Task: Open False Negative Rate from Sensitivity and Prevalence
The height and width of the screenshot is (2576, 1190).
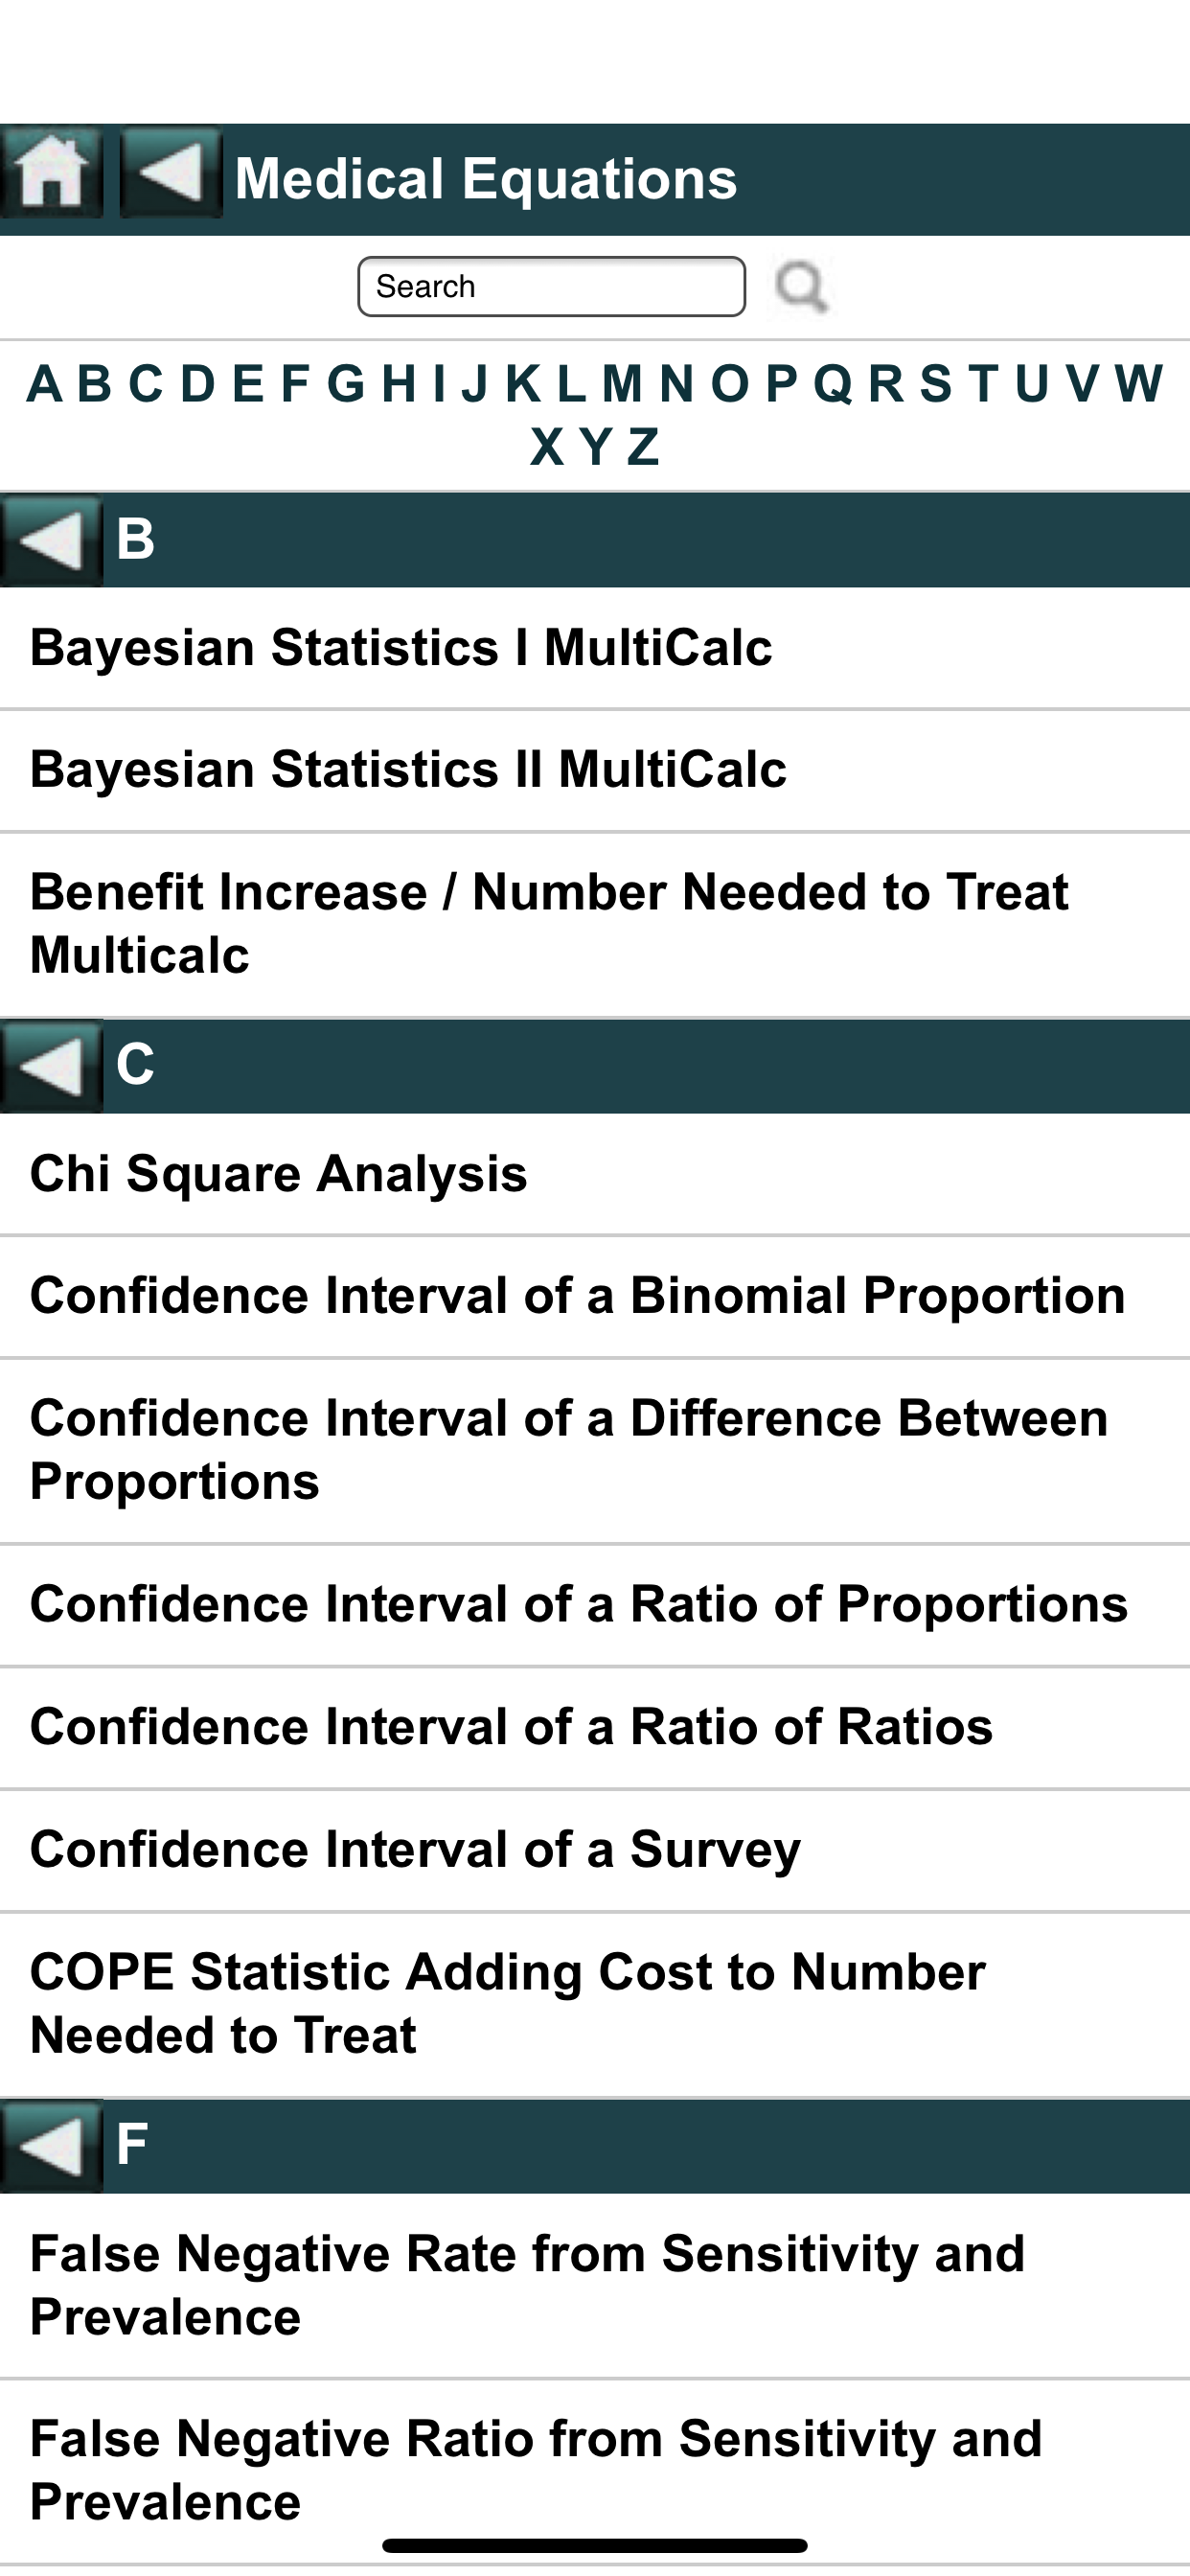Action: (x=527, y=2286)
